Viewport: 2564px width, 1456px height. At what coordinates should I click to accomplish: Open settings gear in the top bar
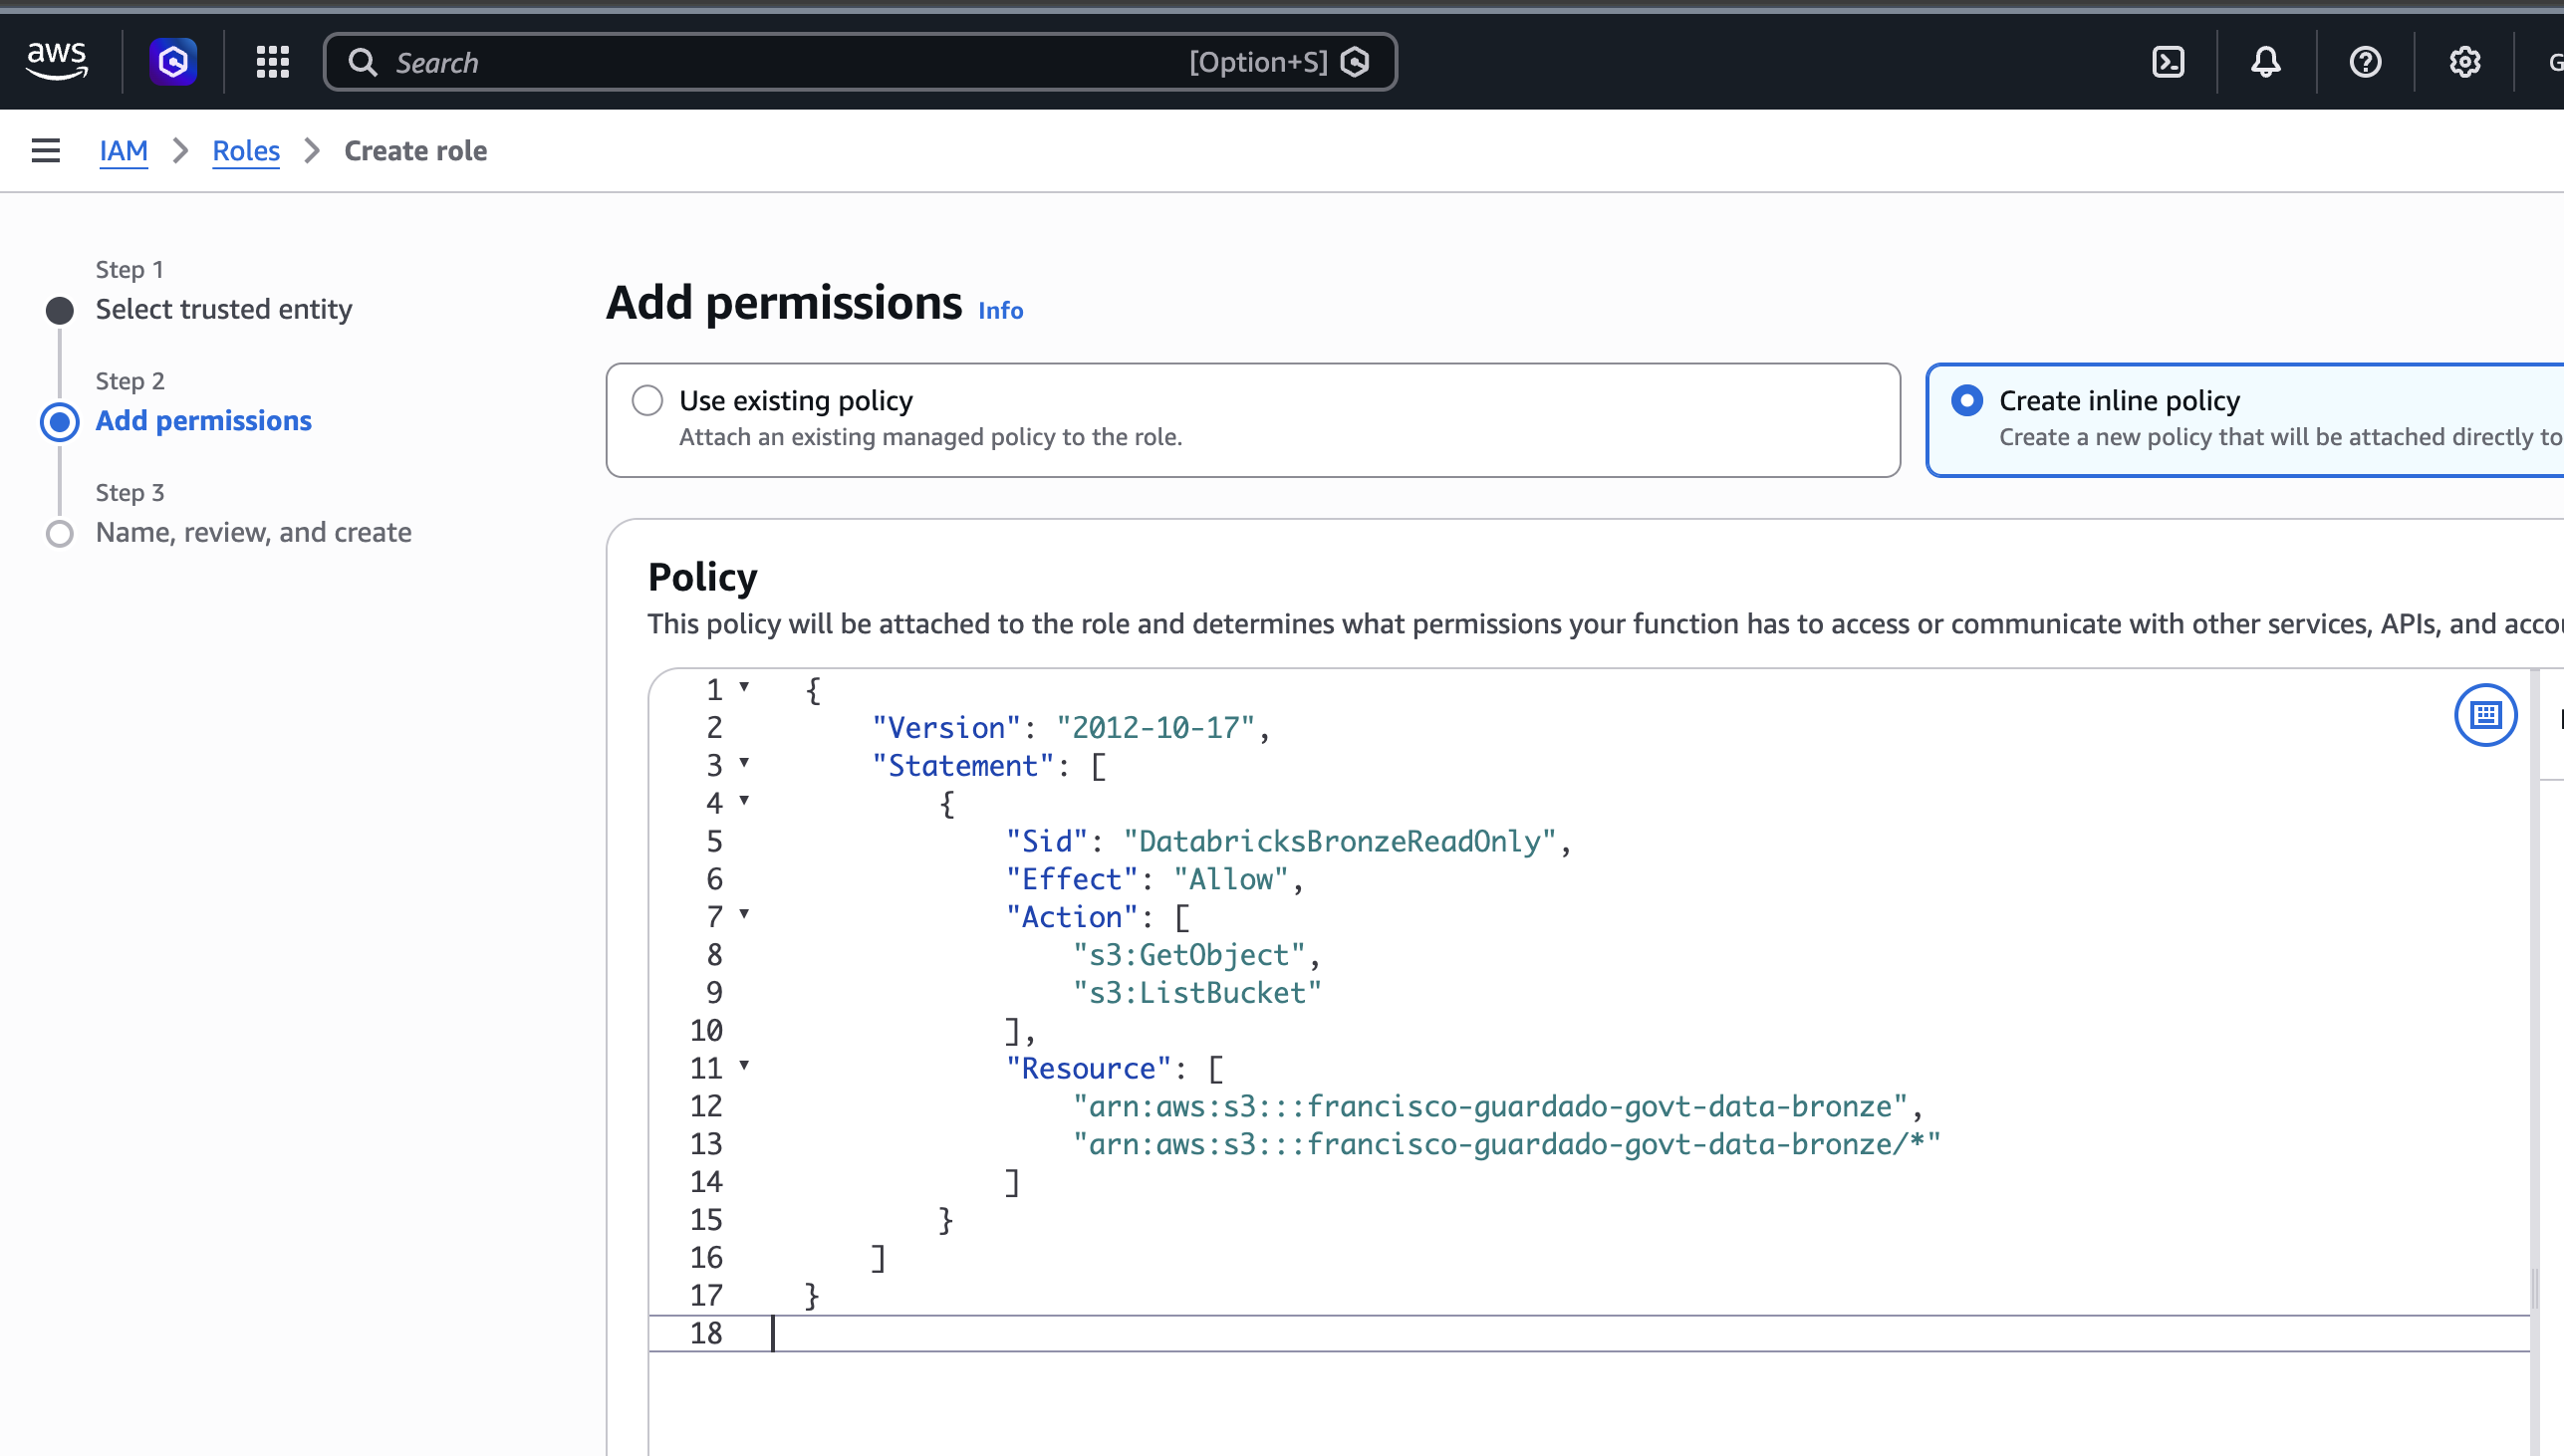2464,62
